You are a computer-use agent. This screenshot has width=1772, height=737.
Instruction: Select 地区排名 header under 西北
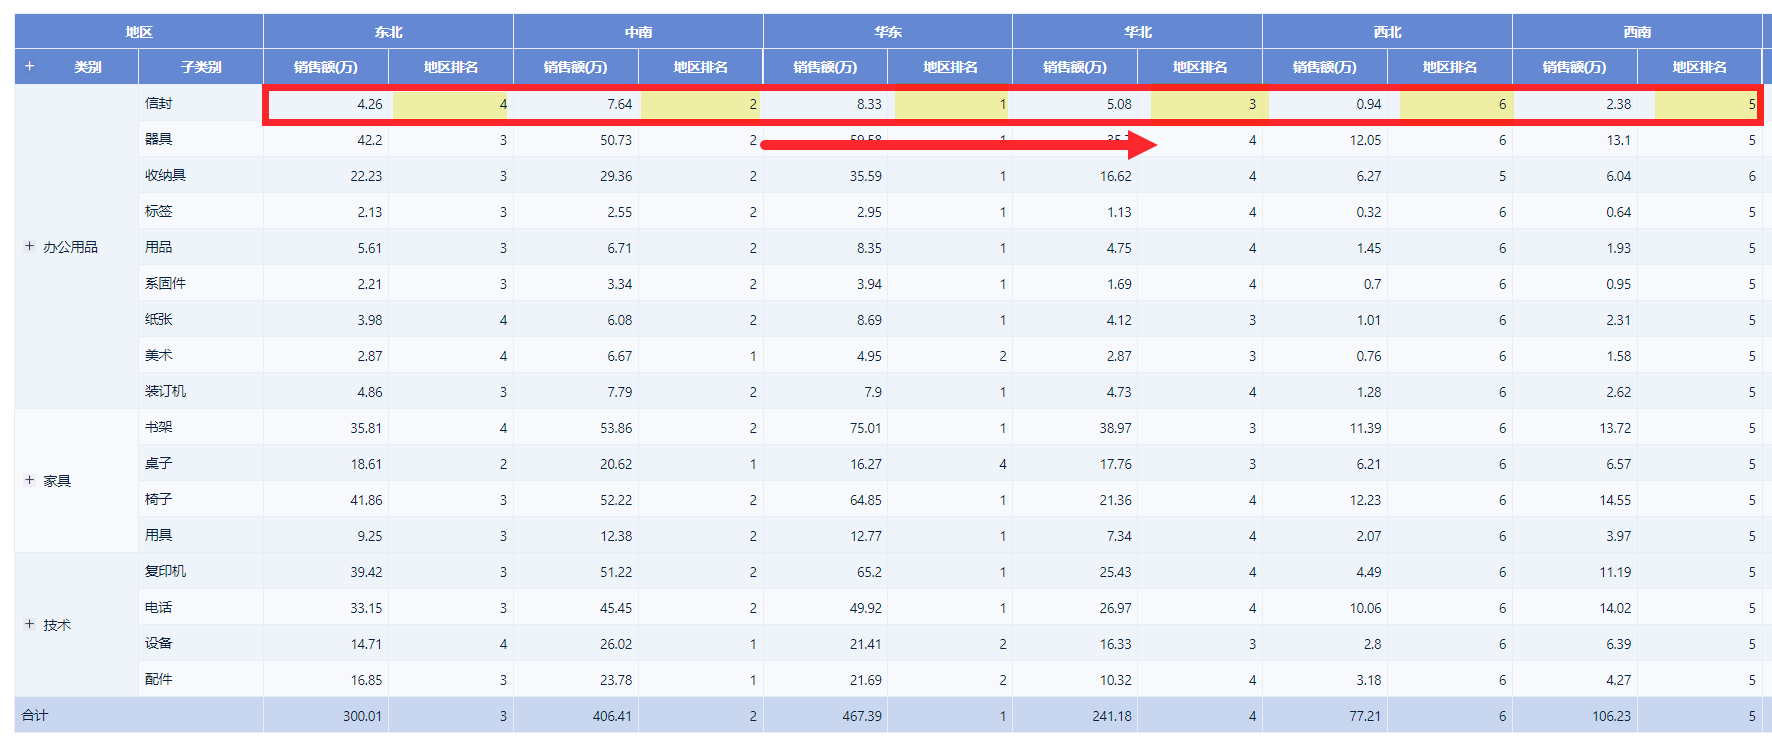(1450, 67)
